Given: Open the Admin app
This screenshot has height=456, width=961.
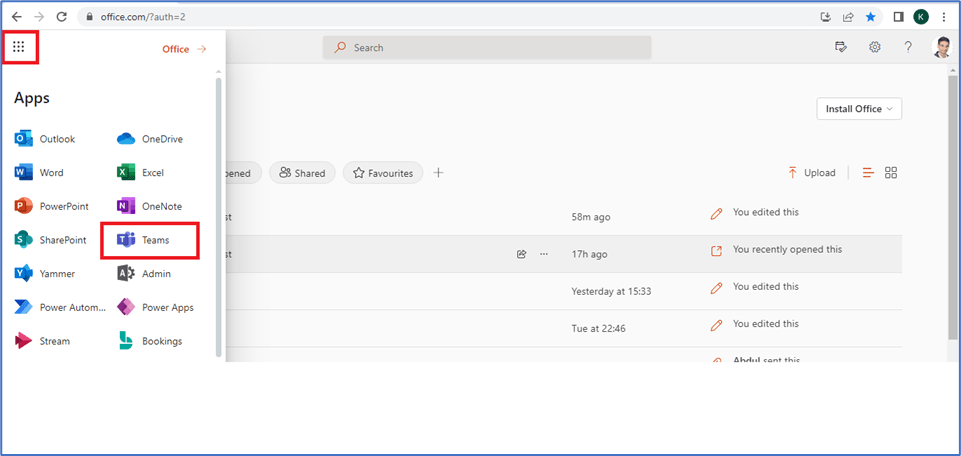Looking at the screenshot, I should coord(144,274).
